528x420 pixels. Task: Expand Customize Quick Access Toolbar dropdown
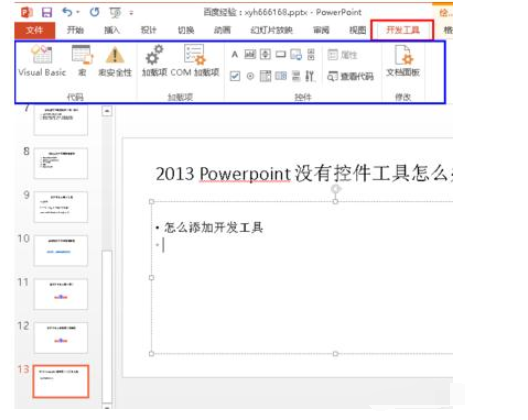tap(131, 13)
